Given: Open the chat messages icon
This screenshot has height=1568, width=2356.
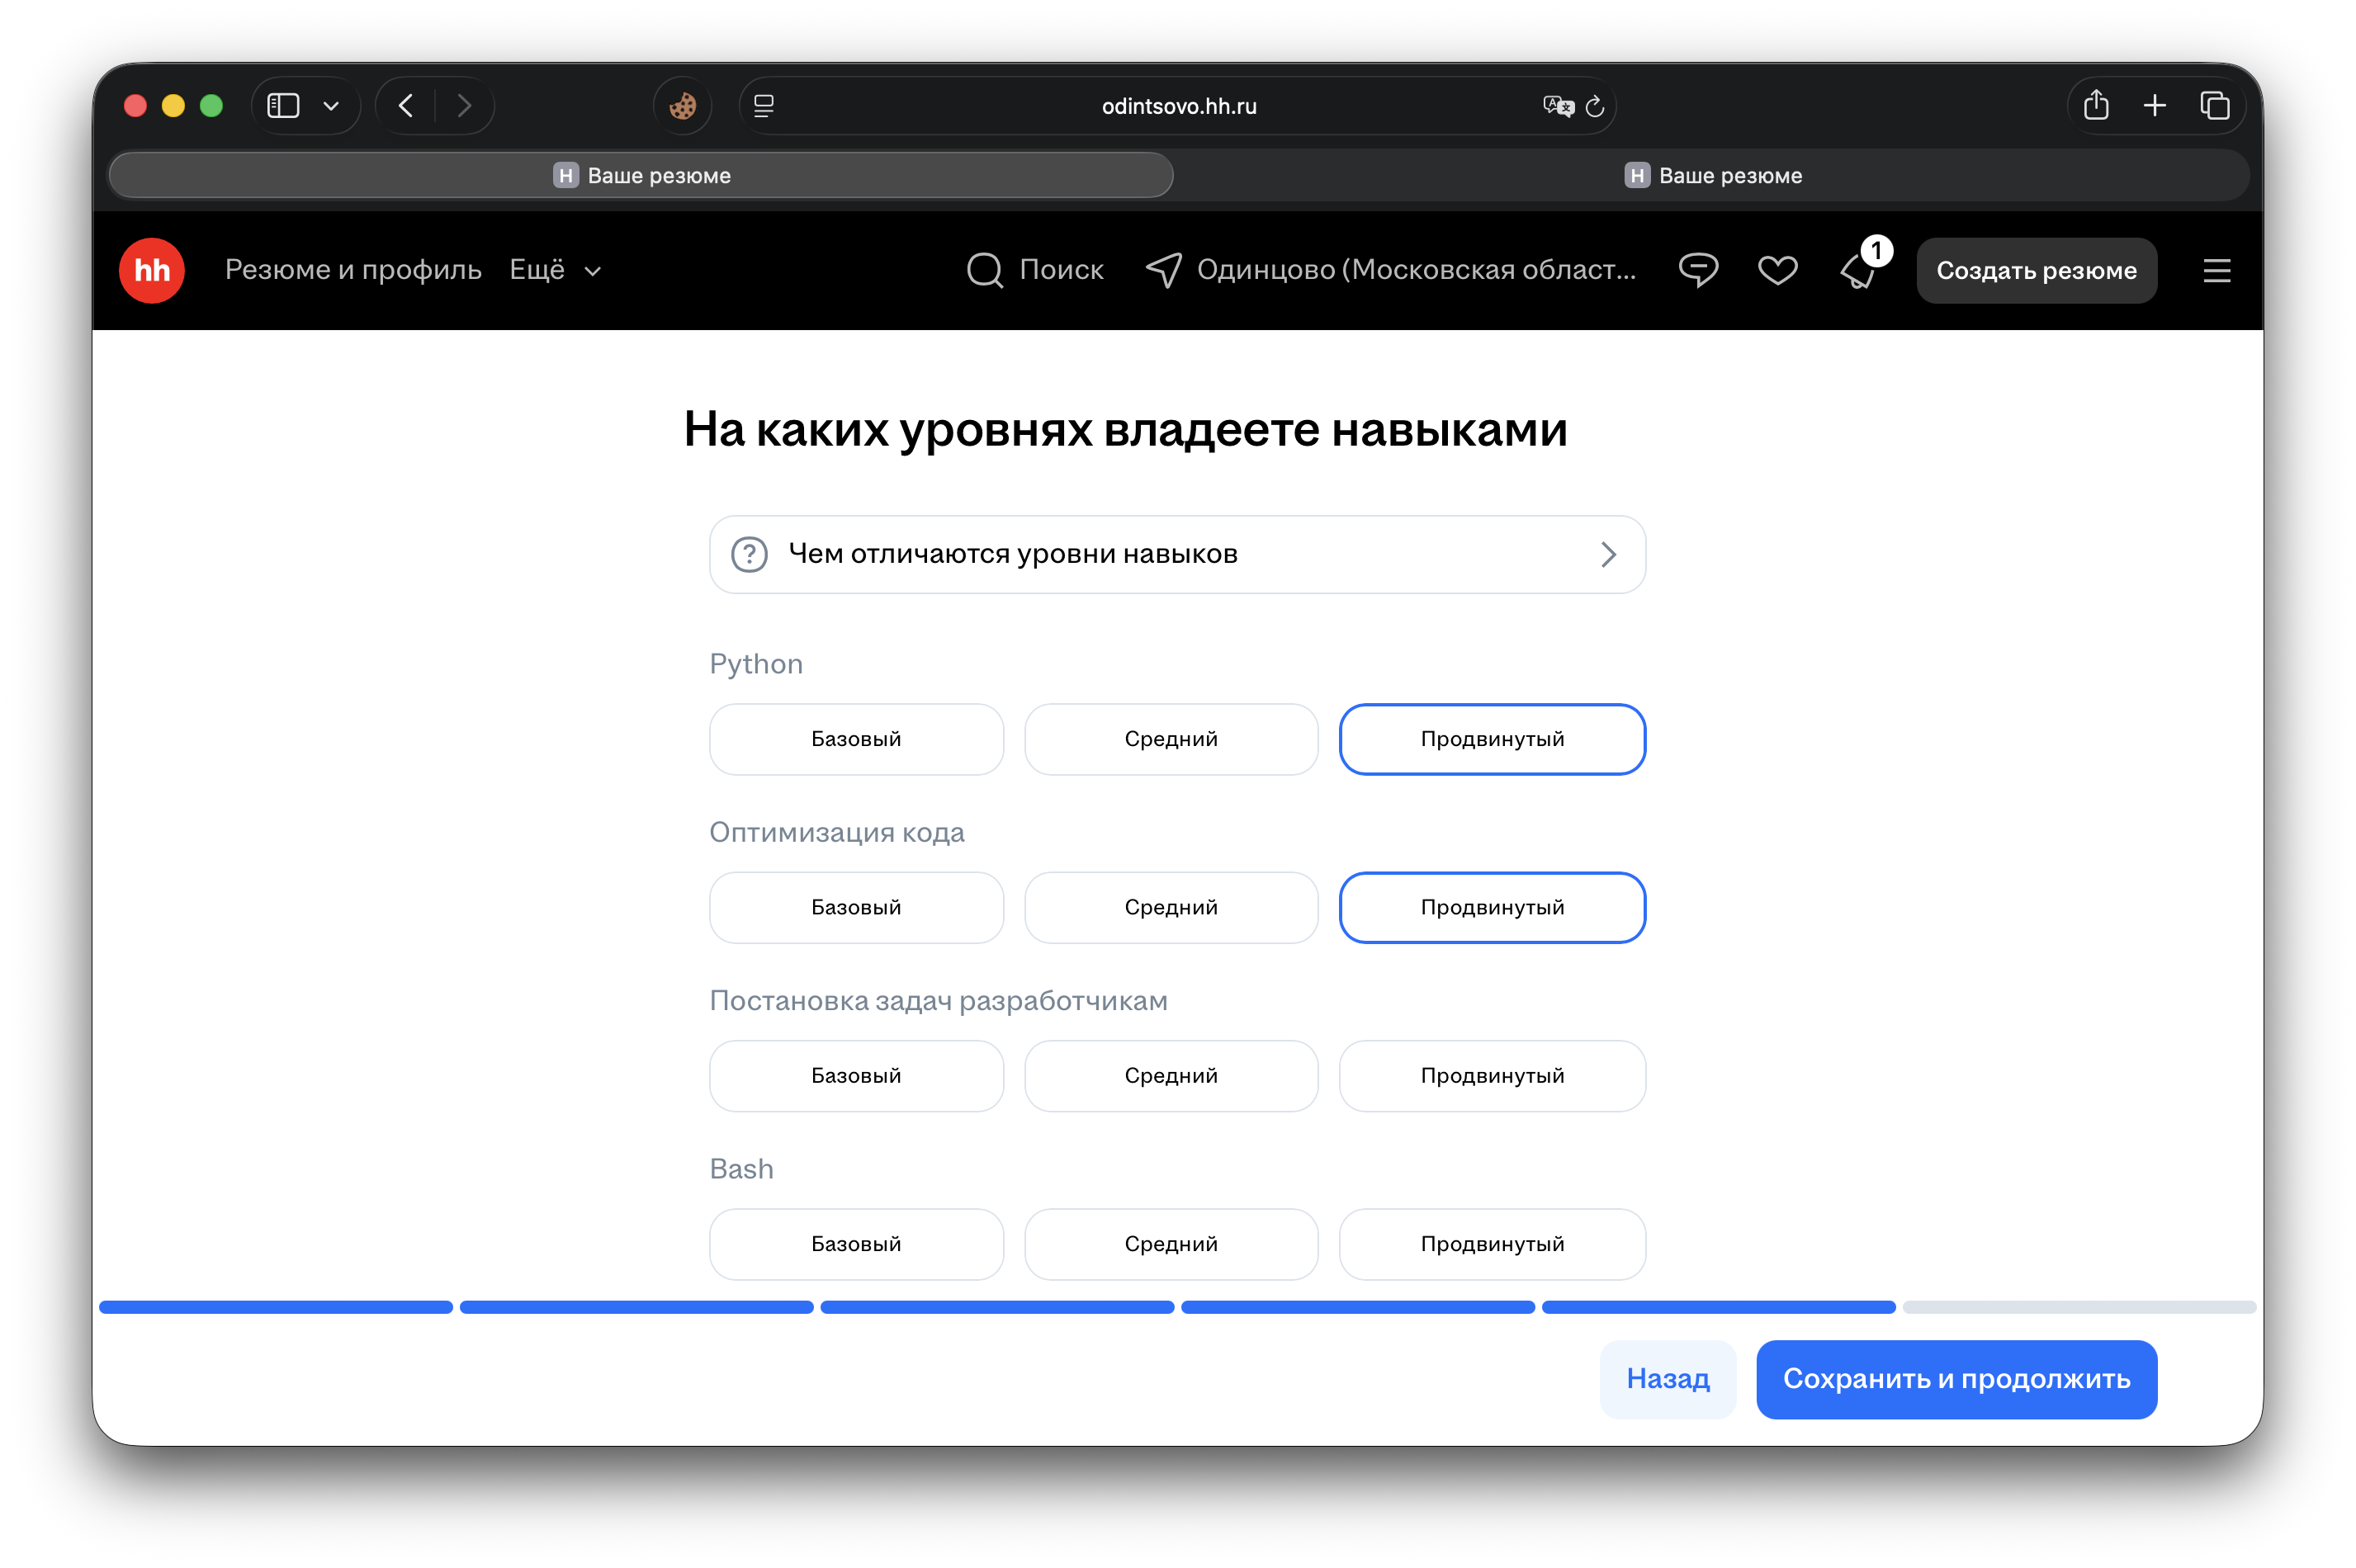Looking at the screenshot, I should [1698, 270].
